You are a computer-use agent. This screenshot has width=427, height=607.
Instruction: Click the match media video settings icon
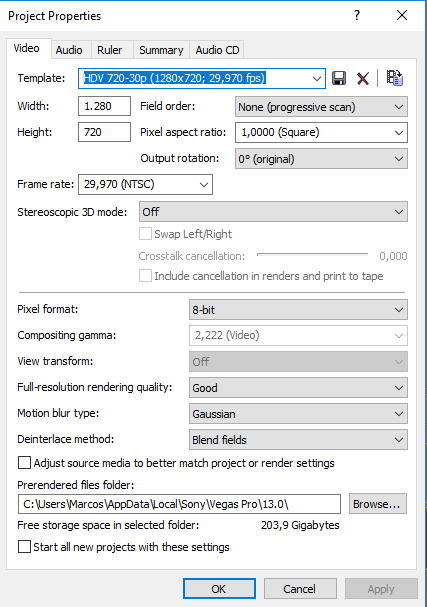coord(394,78)
